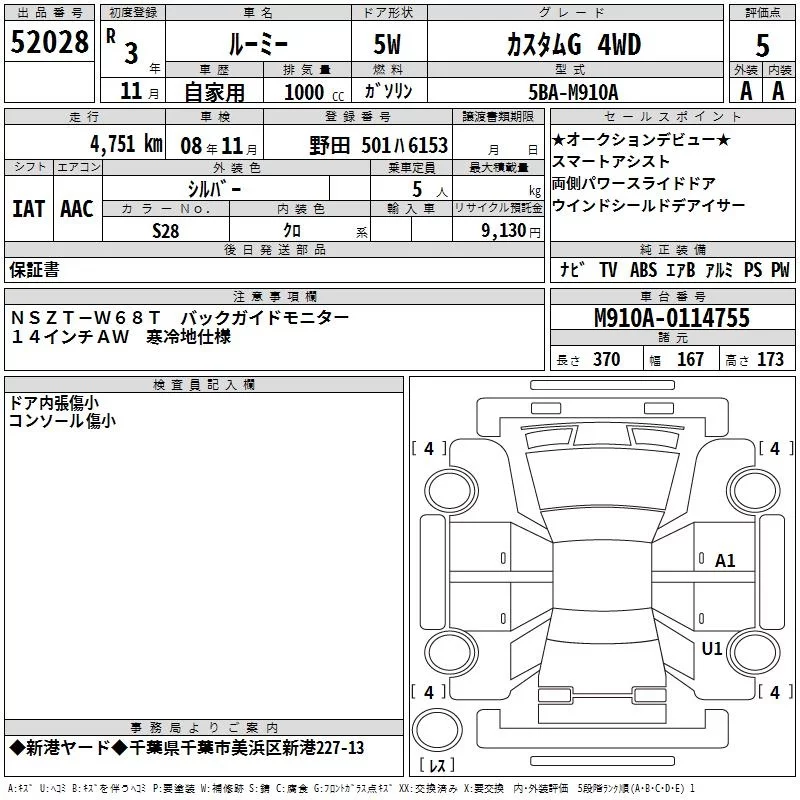
Task: Select displacement value 1000 cc
Action: click(314, 92)
